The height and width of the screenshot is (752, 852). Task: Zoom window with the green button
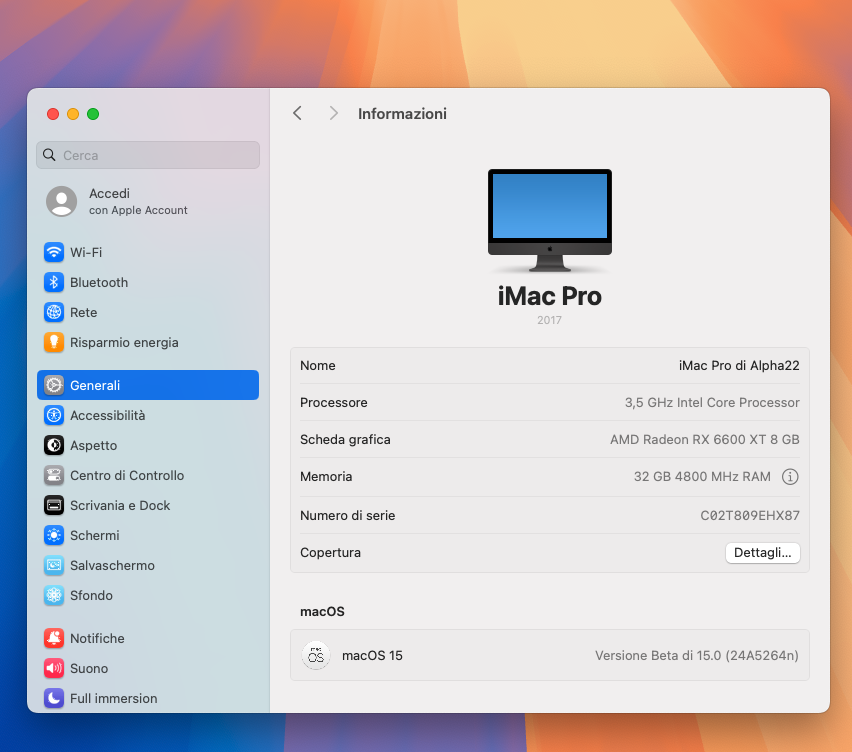coord(93,114)
